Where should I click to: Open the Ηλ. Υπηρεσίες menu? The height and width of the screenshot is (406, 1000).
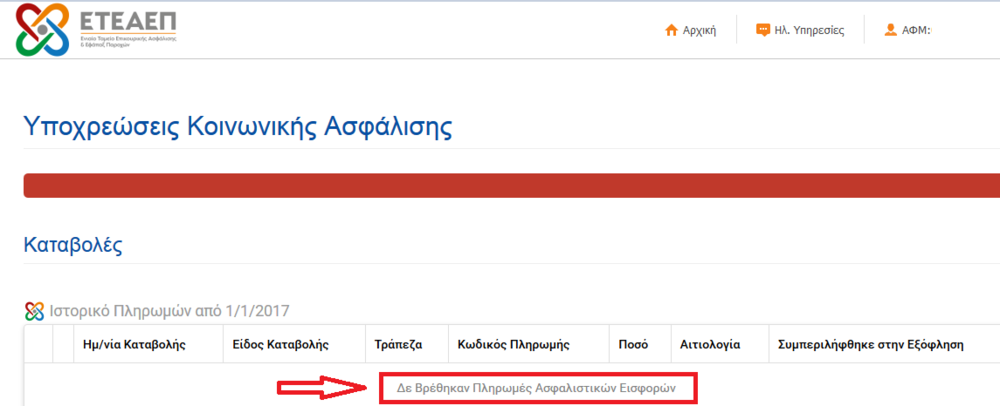pos(809,30)
